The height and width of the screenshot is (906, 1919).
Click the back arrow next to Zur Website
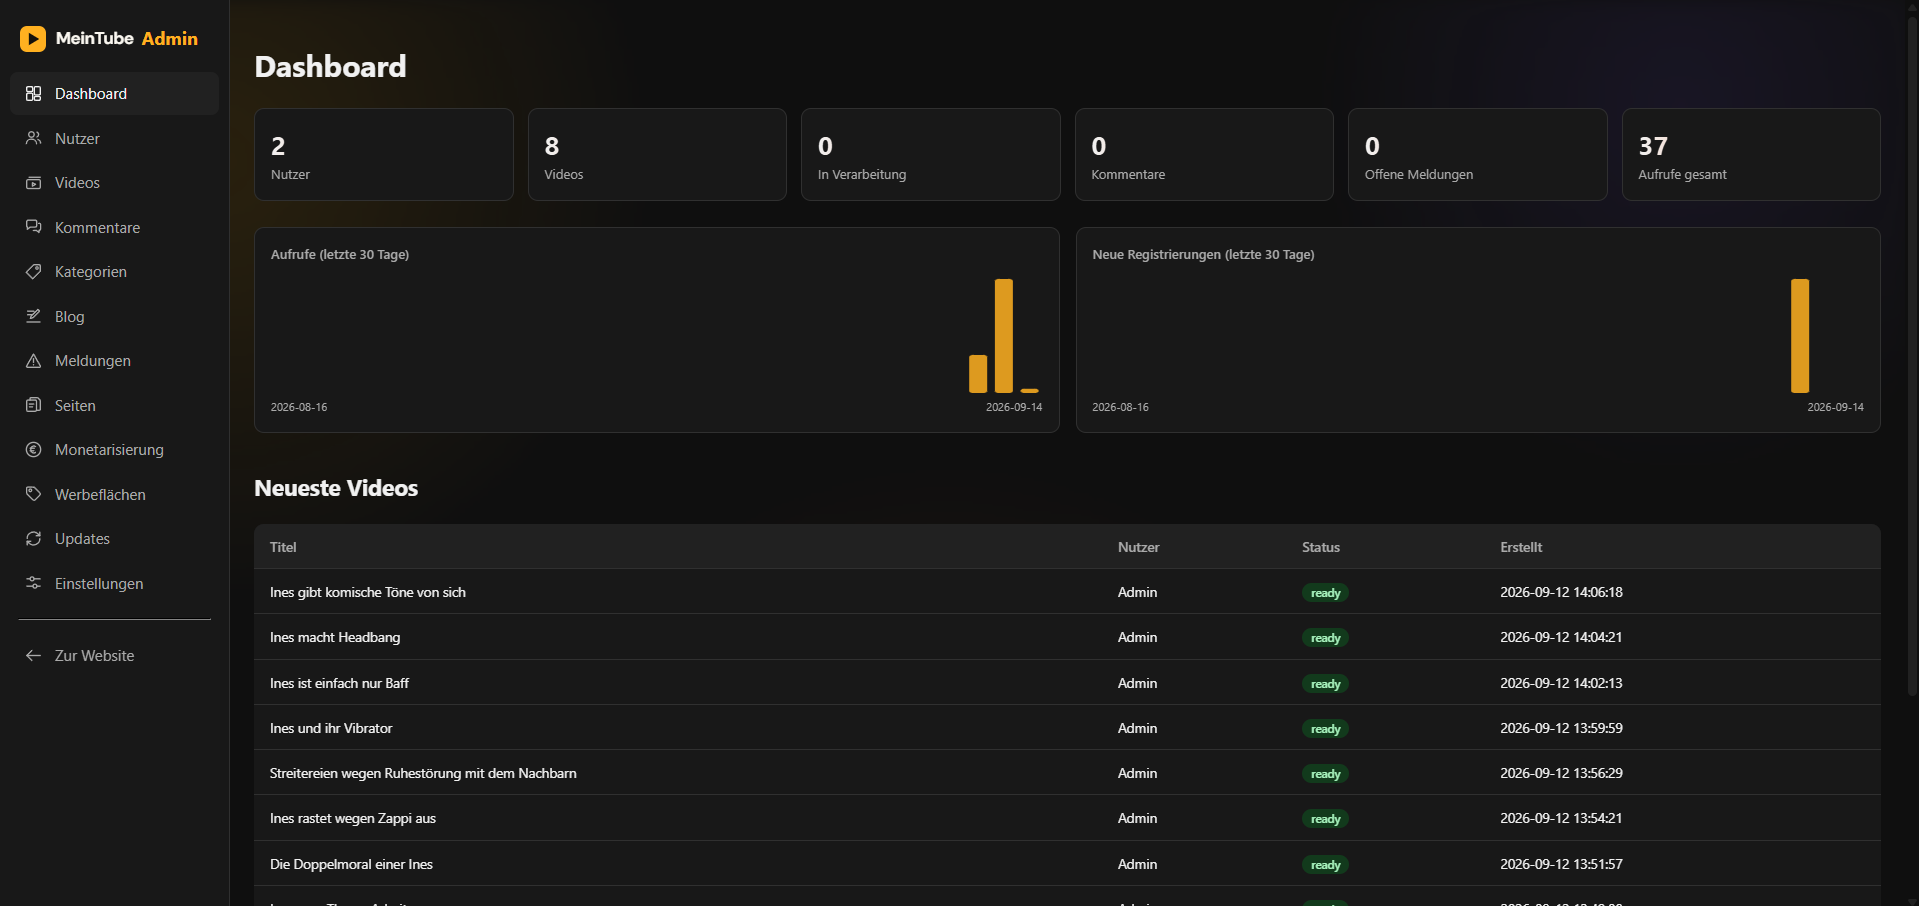(x=33, y=656)
